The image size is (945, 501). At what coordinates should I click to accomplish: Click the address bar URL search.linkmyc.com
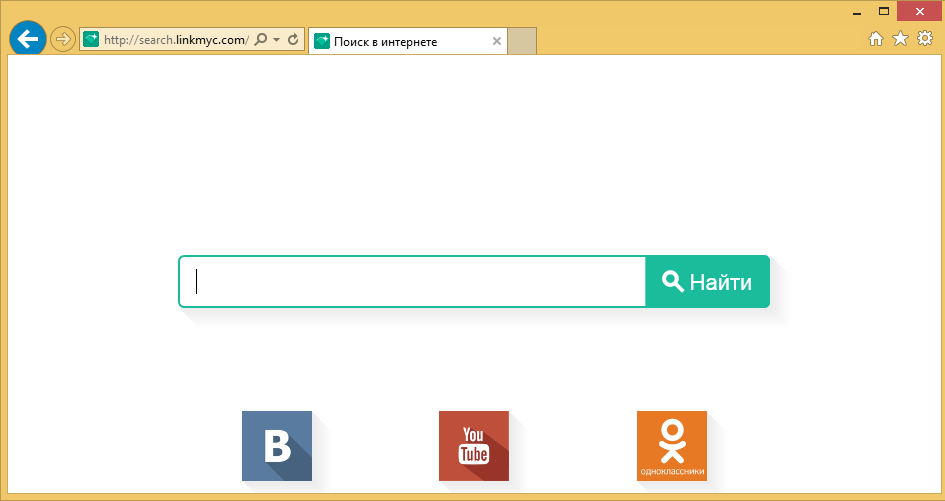coord(176,40)
